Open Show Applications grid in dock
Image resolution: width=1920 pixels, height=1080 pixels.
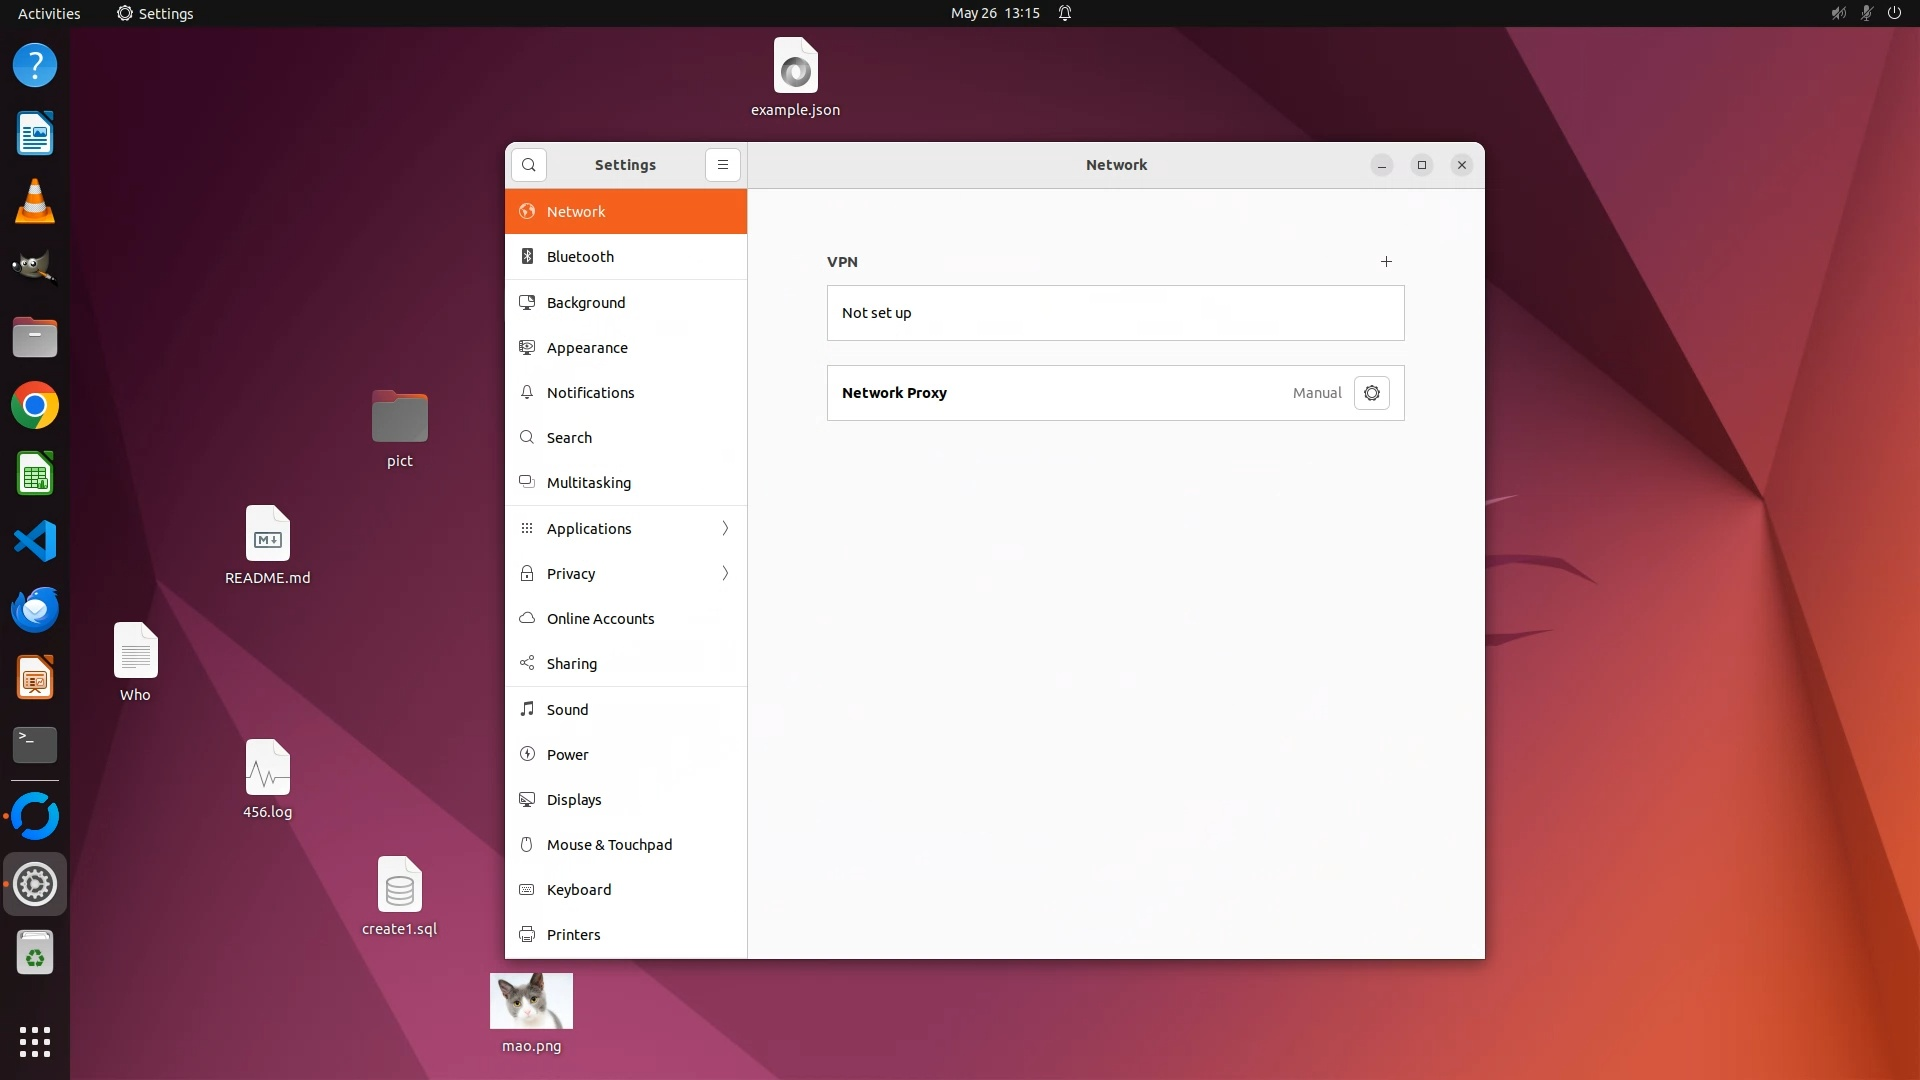[35, 1041]
